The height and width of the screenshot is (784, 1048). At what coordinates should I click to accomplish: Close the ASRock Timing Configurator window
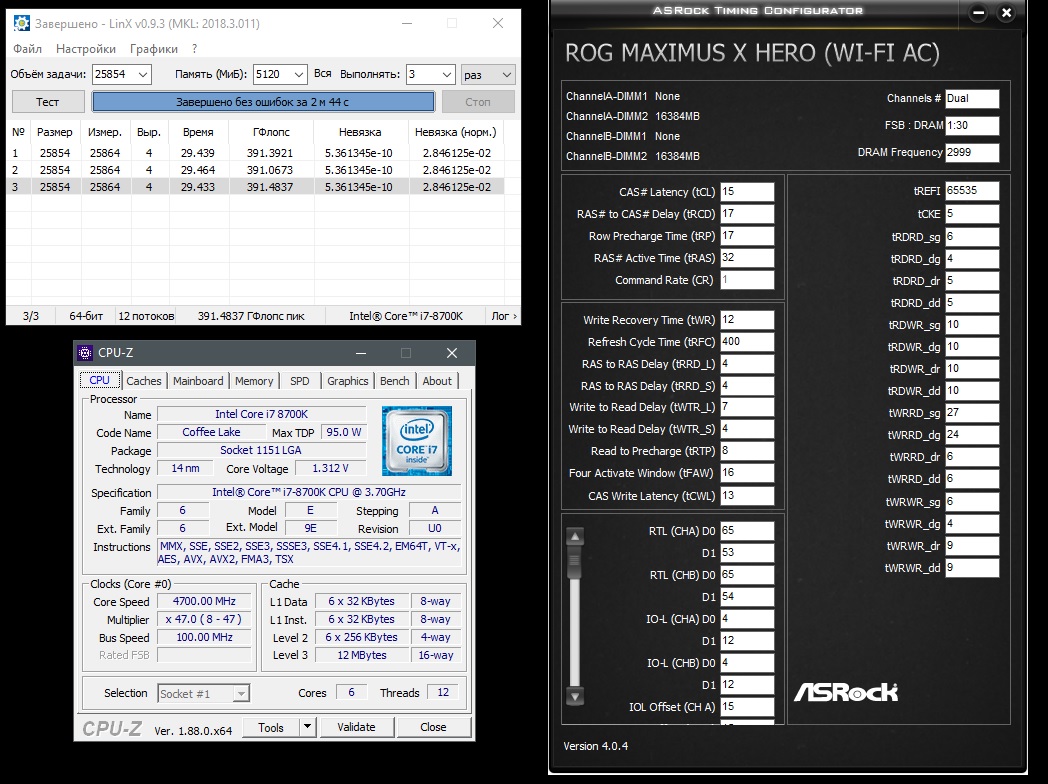click(x=1006, y=13)
